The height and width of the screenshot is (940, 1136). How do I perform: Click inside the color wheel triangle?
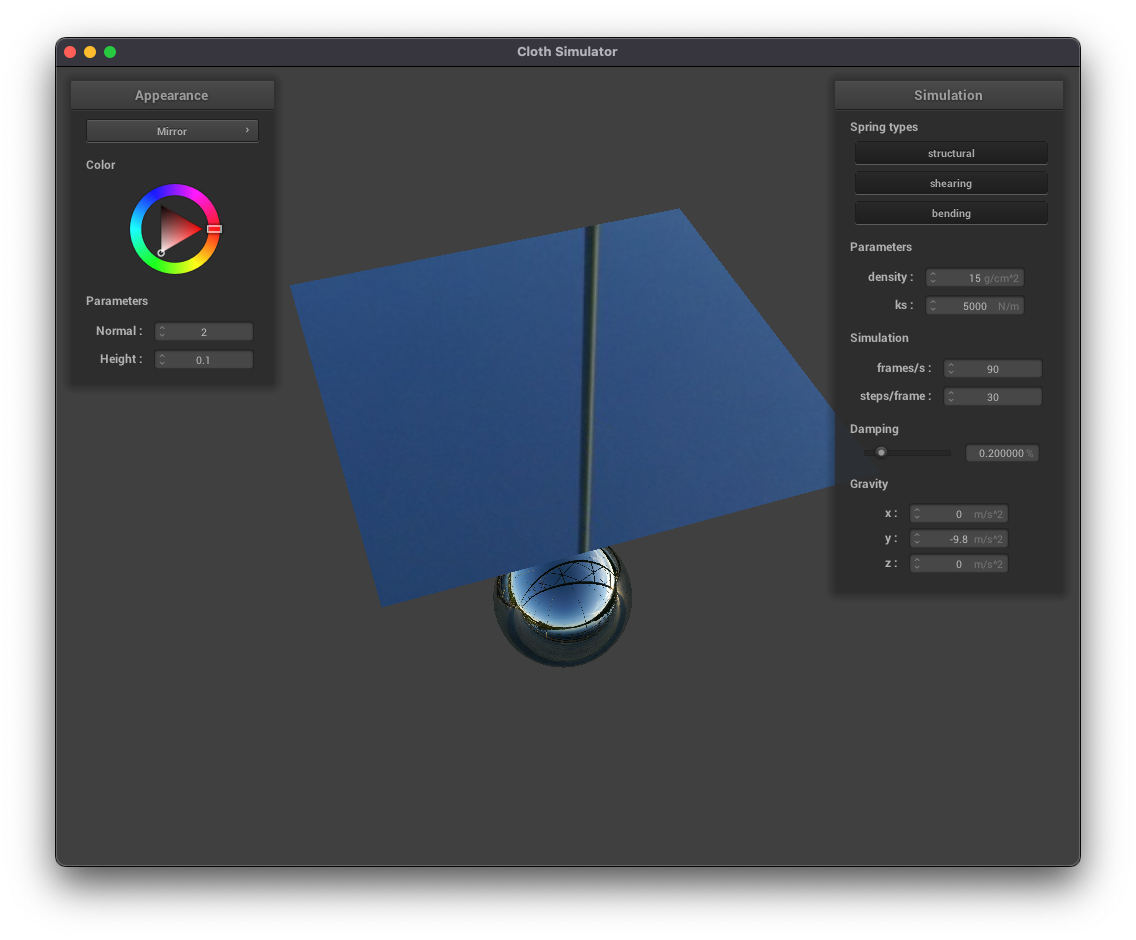[176, 229]
